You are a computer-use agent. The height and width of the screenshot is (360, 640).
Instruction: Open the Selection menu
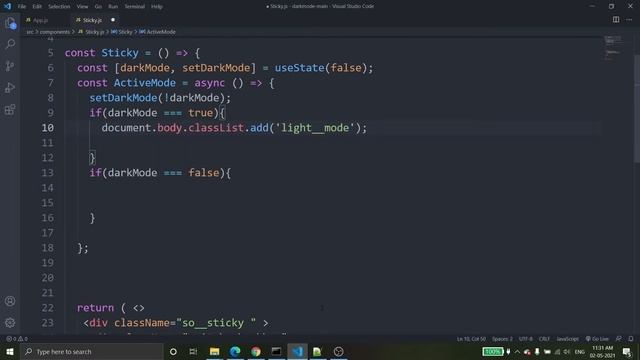59,7
